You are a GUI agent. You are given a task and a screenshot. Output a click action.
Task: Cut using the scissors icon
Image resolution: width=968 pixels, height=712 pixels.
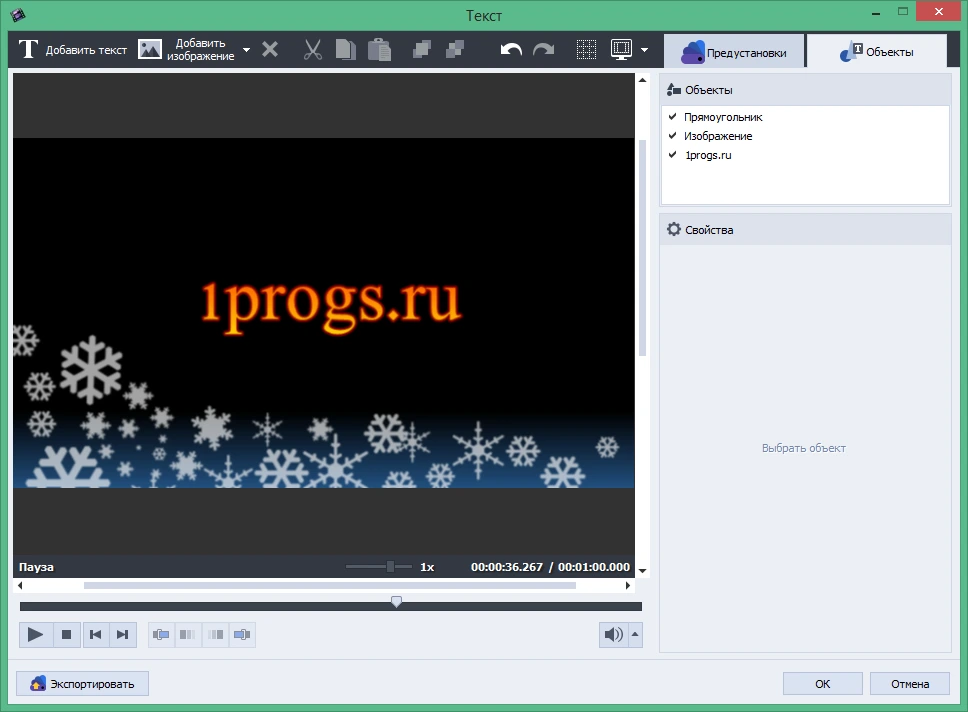[x=313, y=49]
